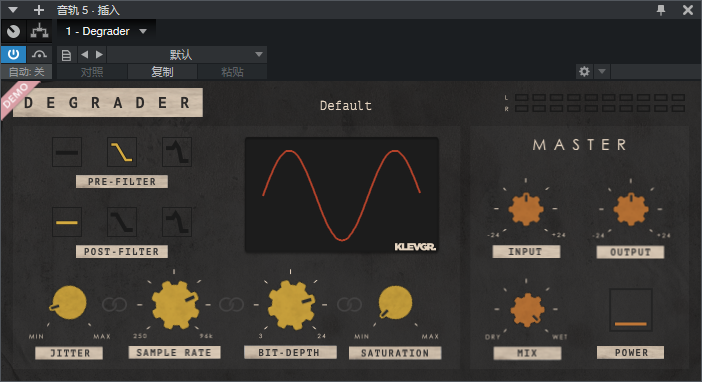The image size is (702, 382).
Task: Click the Saturation knob
Action: point(395,303)
